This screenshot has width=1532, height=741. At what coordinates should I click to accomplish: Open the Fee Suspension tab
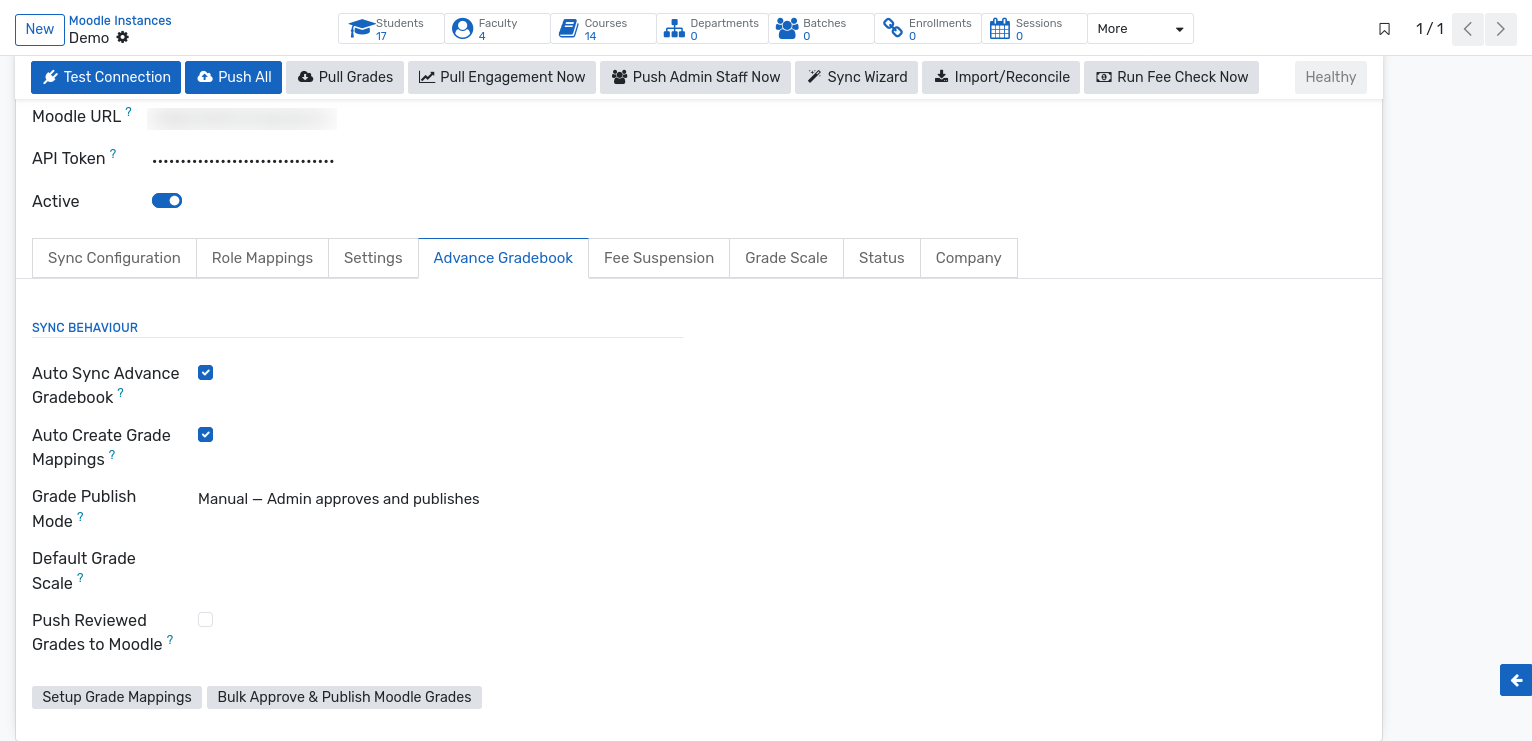click(x=659, y=258)
